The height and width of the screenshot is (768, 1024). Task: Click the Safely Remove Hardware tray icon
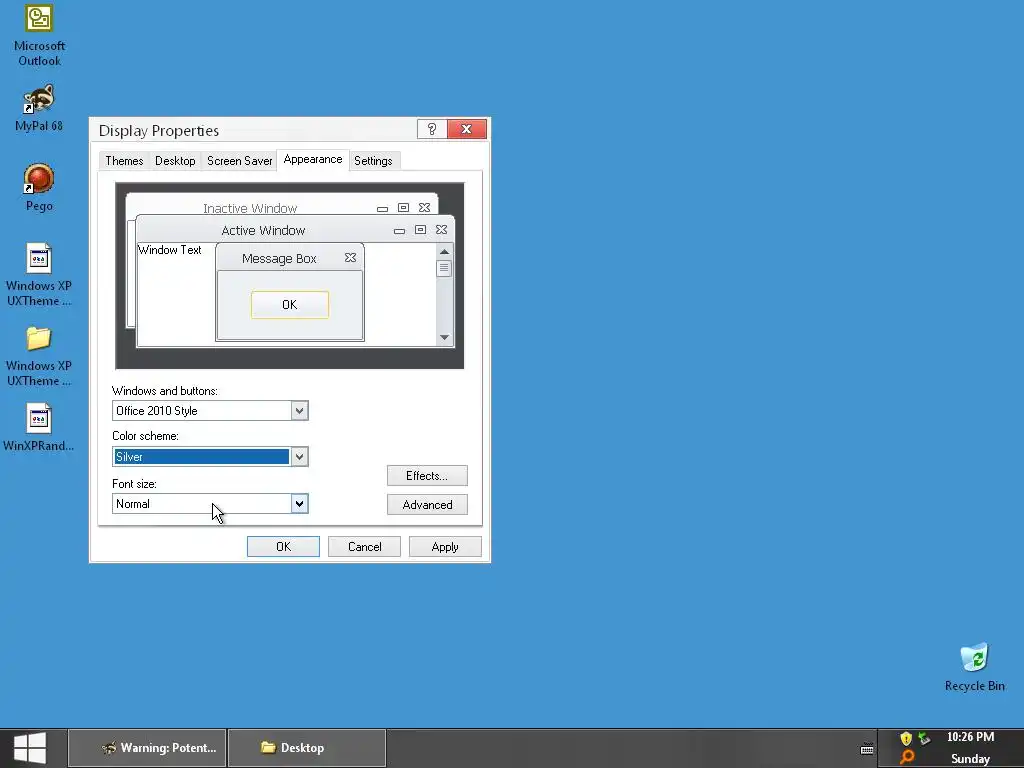pyautogui.click(x=924, y=739)
